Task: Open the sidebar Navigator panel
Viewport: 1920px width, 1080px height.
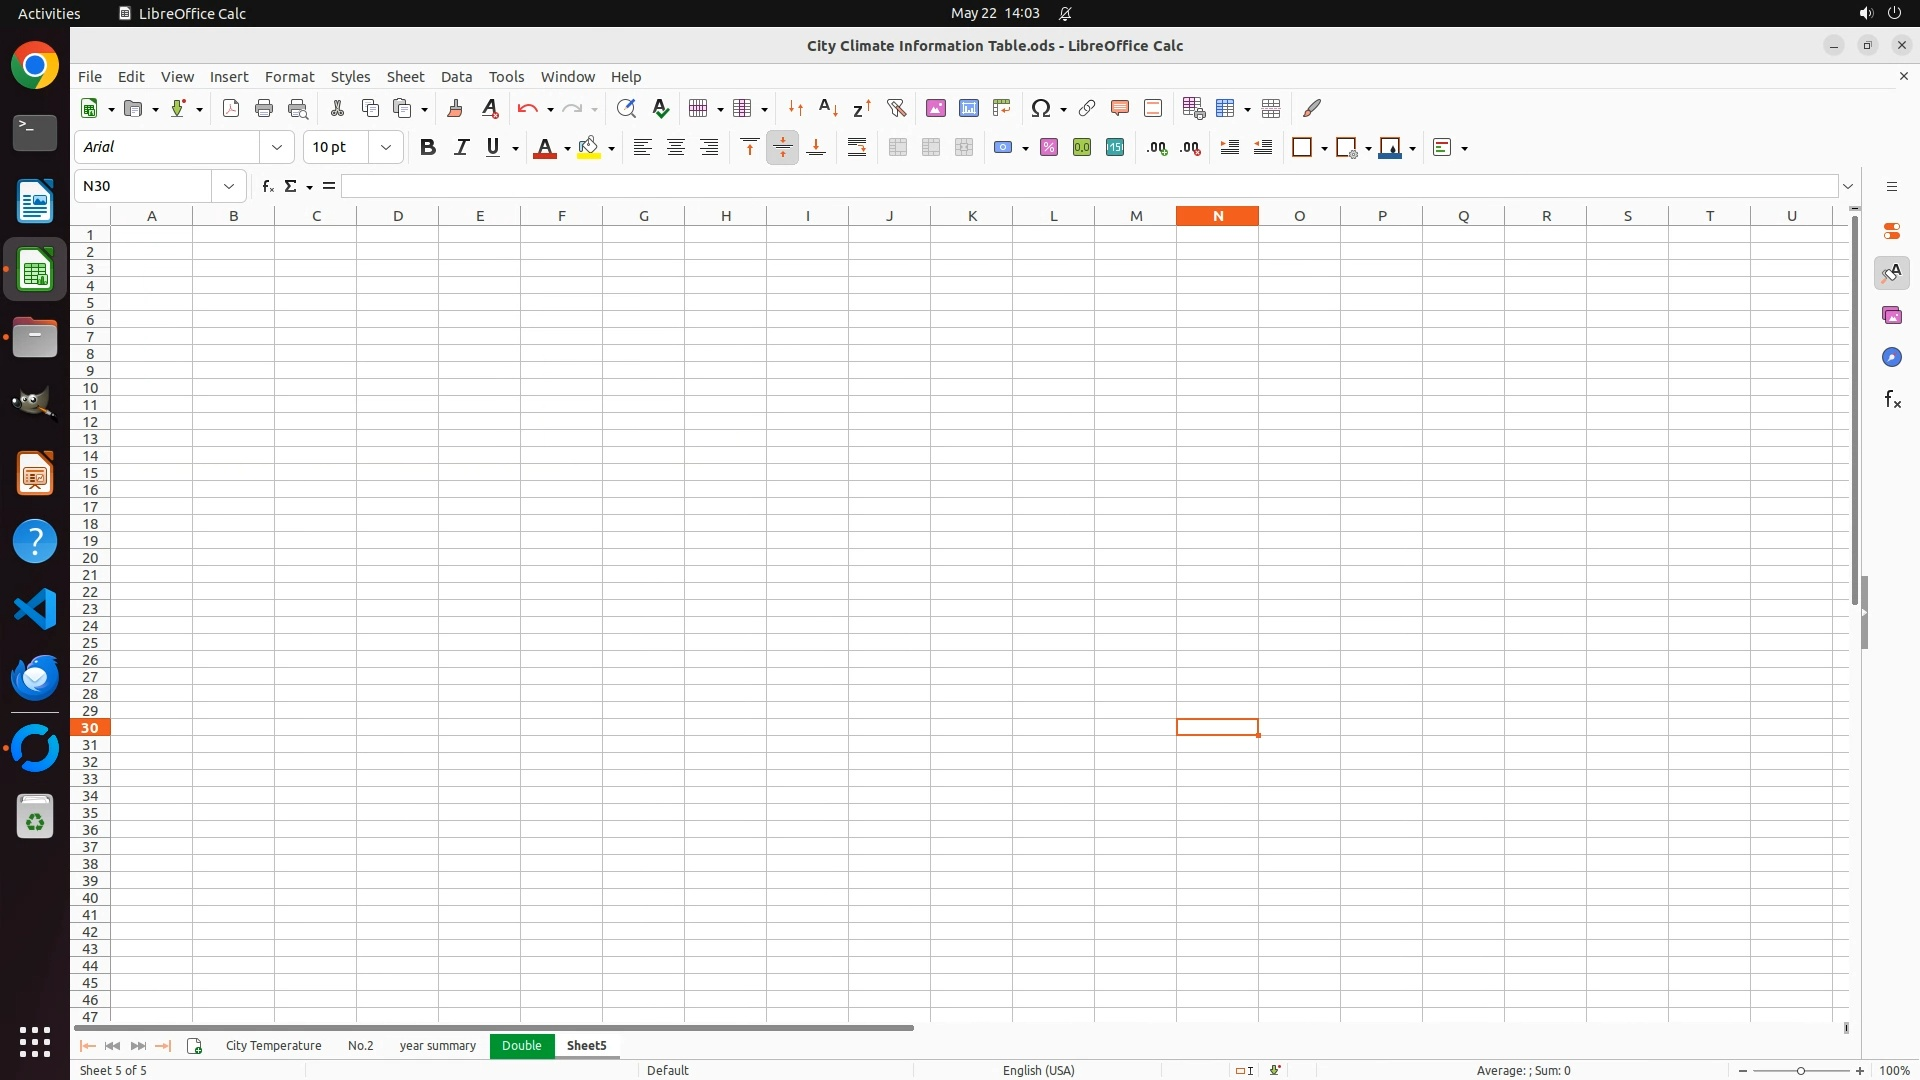Action: click(1891, 357)
